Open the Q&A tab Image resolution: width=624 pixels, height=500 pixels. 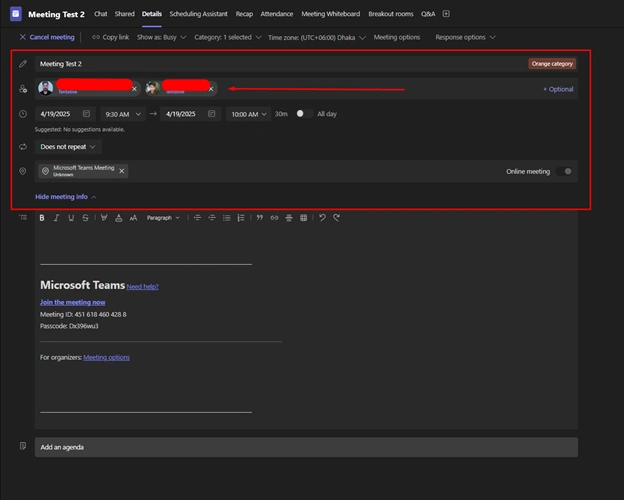pos(428,14)
